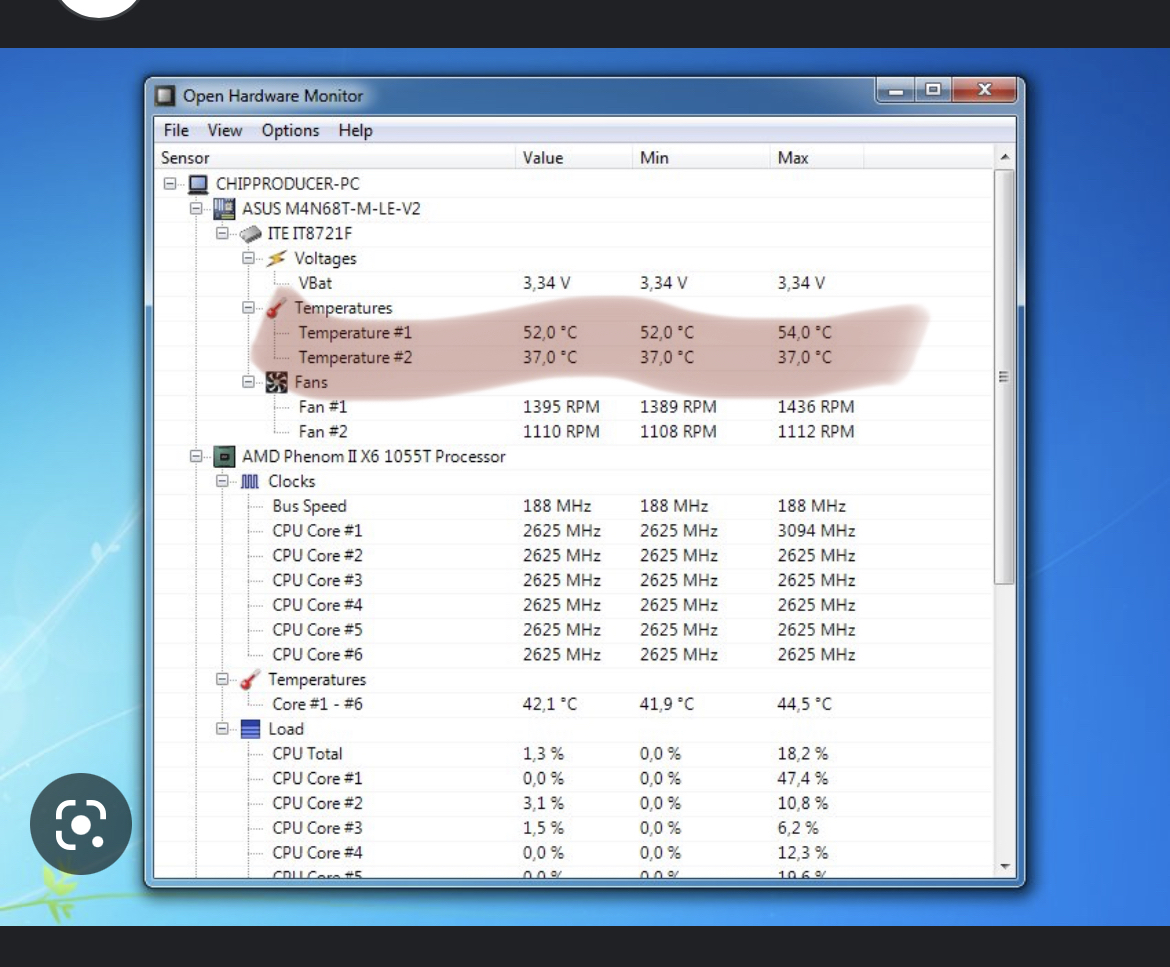The width and height of the screenshot is (1170, 967).
Task: Collapse the Clocks group
Action: click(x=222, y=481)
